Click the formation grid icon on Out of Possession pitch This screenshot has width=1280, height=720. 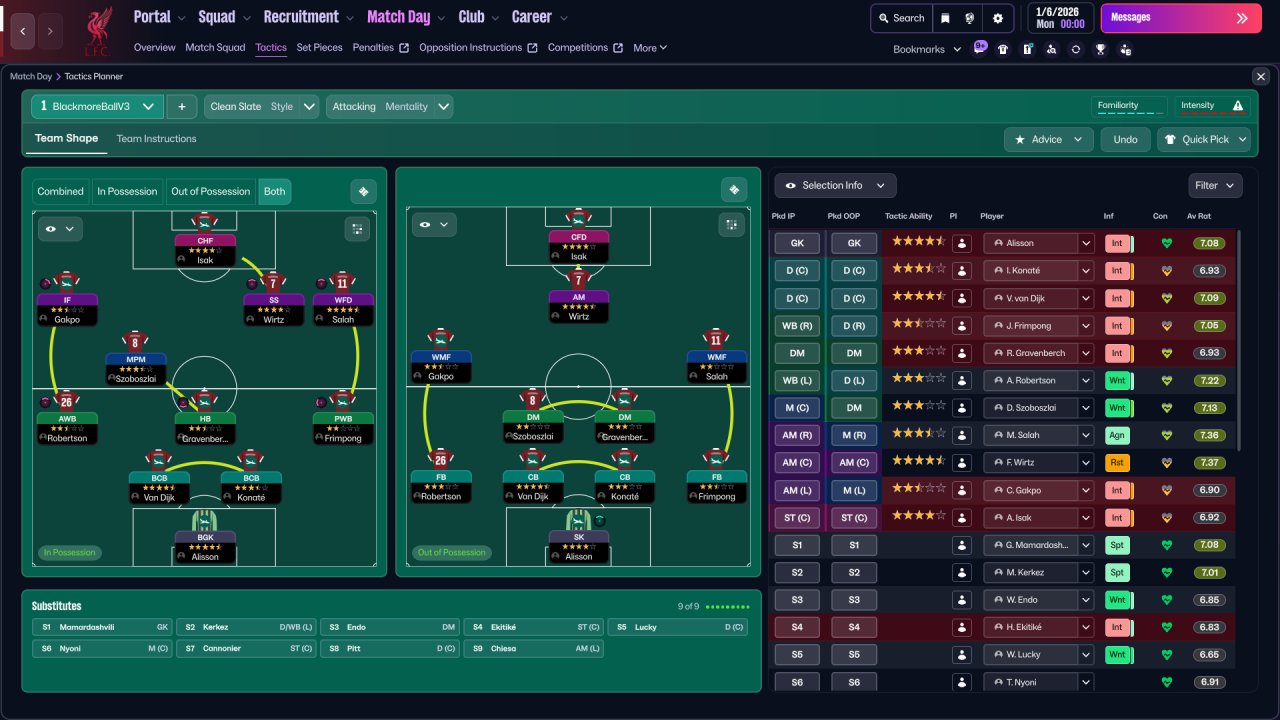tap(731, 225)
